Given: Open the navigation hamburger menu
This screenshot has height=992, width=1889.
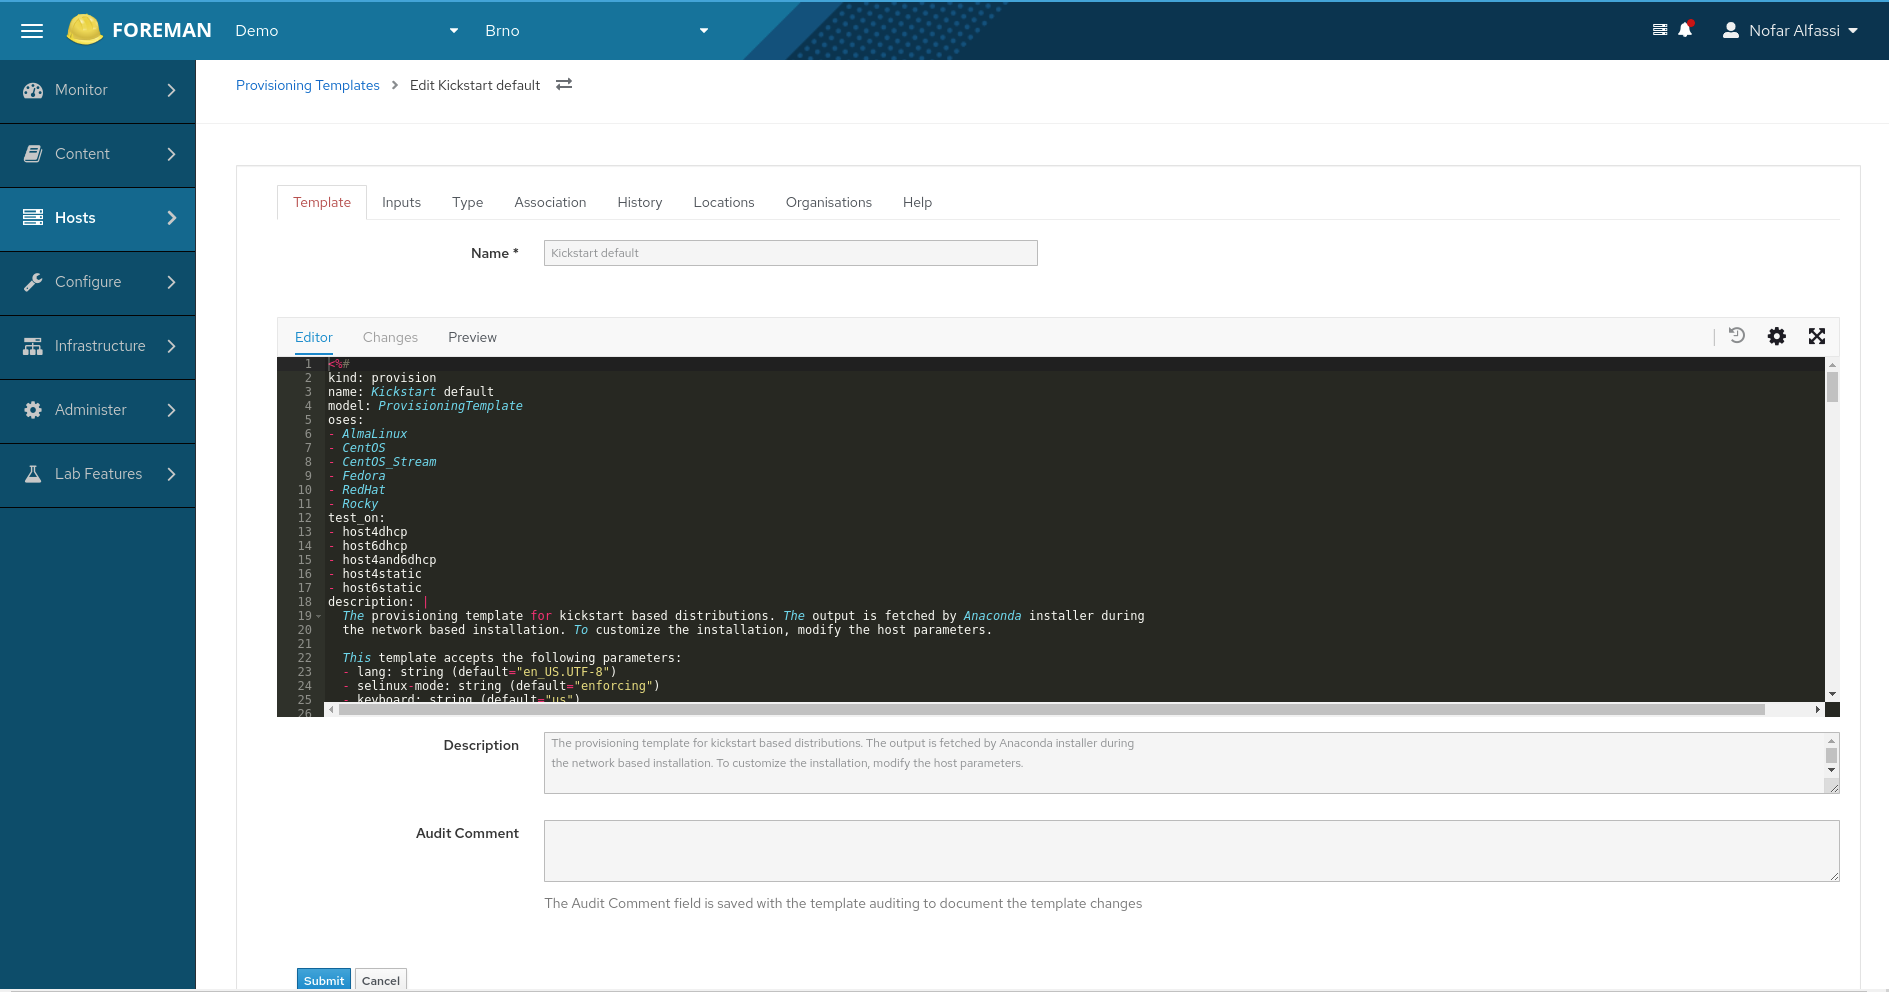Looking at the screenshot, I should [x=31, y=30].
